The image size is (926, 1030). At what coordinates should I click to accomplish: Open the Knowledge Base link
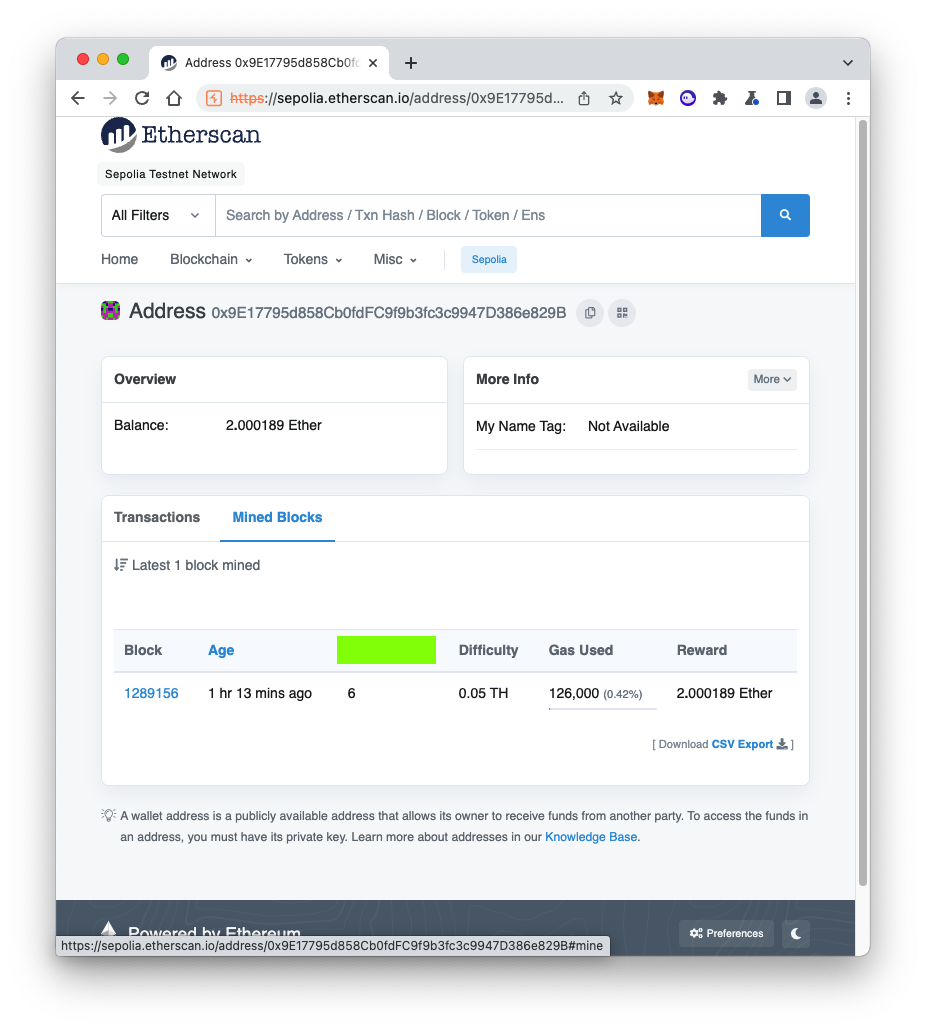591,837
